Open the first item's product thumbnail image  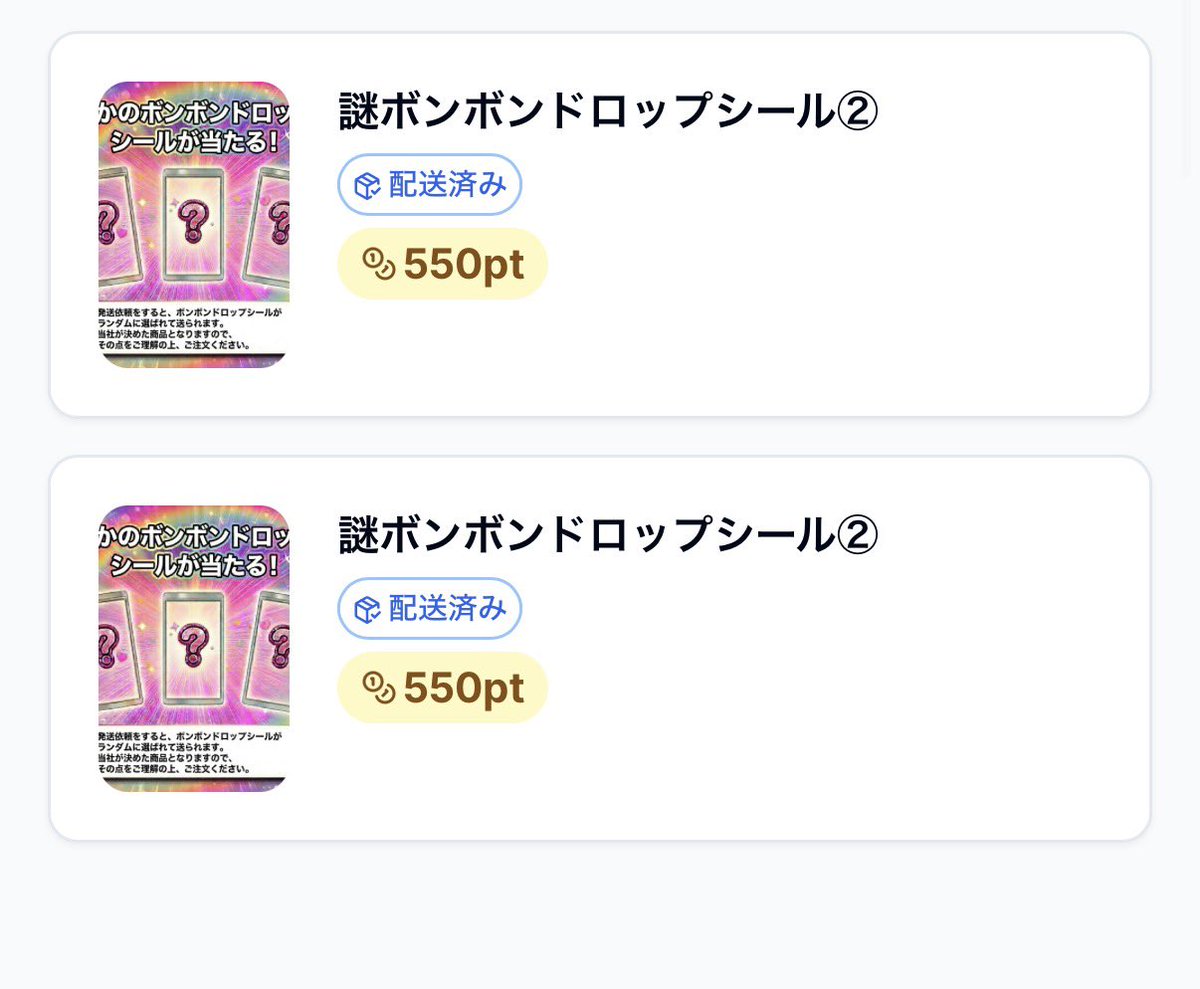coord(194,225)
